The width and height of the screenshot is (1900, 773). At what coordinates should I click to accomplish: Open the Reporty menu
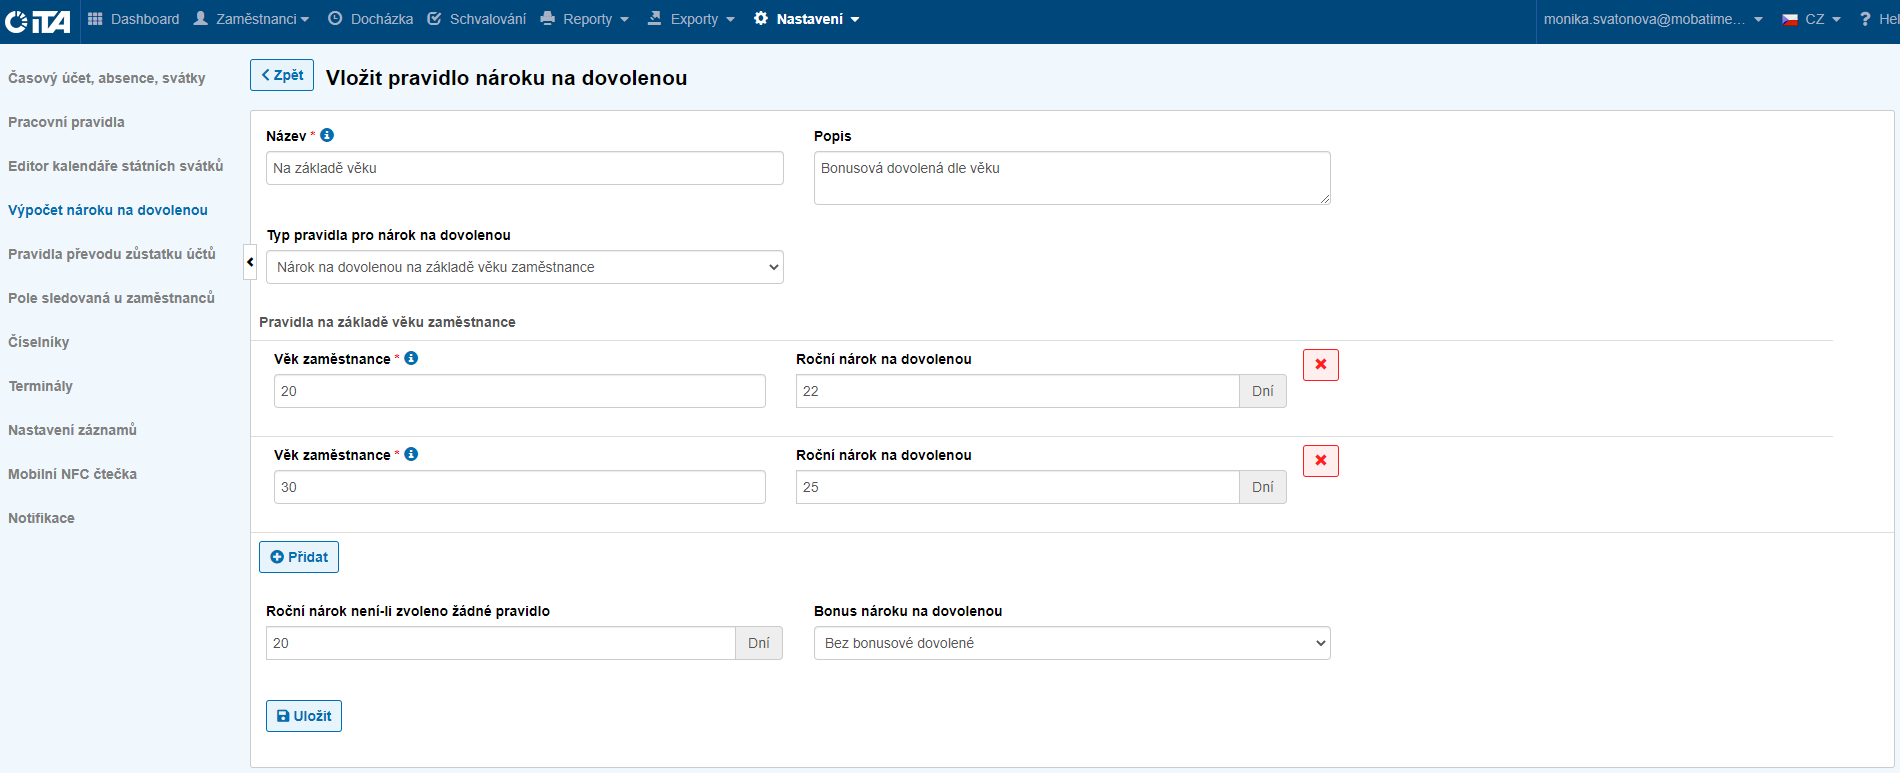coord(585,19)
